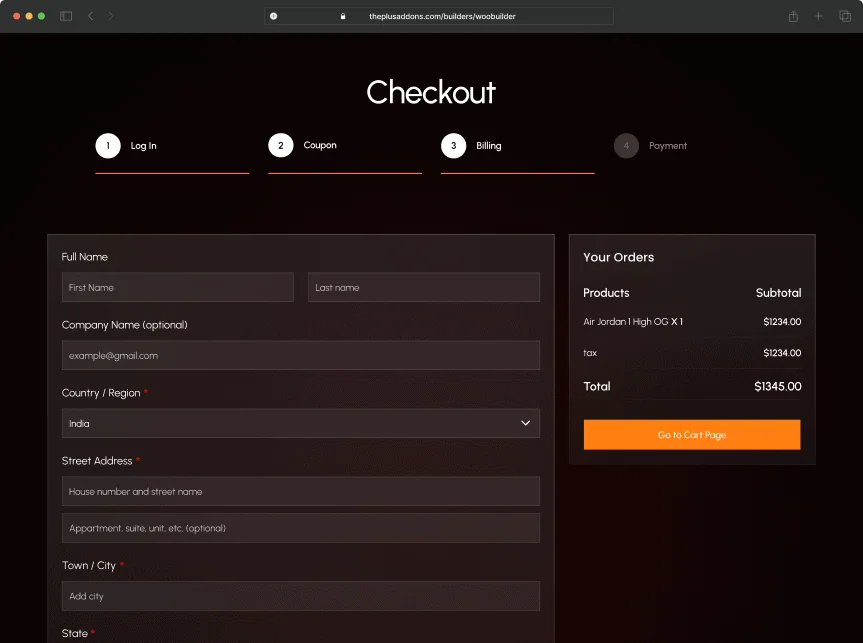The image size is (863, 643).
Task: Open the Country / Region dropdown showing India
Action: pyautogui.click(x=300, y=423)
